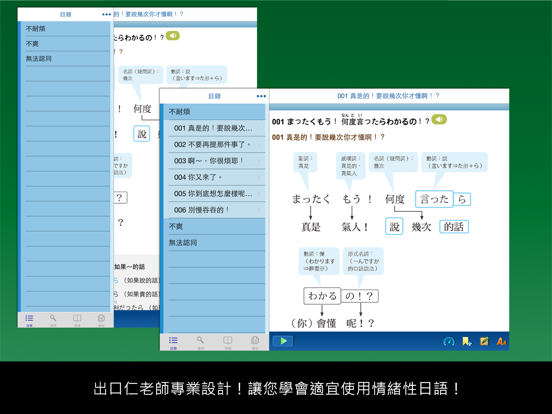The width and height of the screenshot is (552, 414).
Task: Click the ? box in back window
Action: point(120,197)
